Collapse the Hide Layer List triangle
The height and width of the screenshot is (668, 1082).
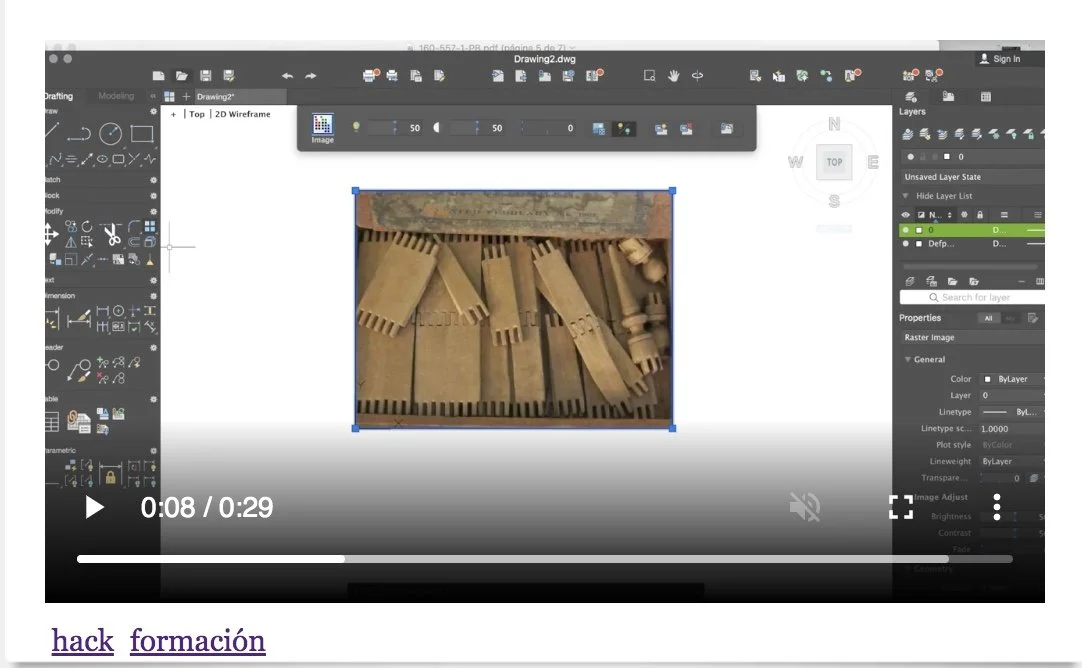pyautogui.click(x=906, y=196)
